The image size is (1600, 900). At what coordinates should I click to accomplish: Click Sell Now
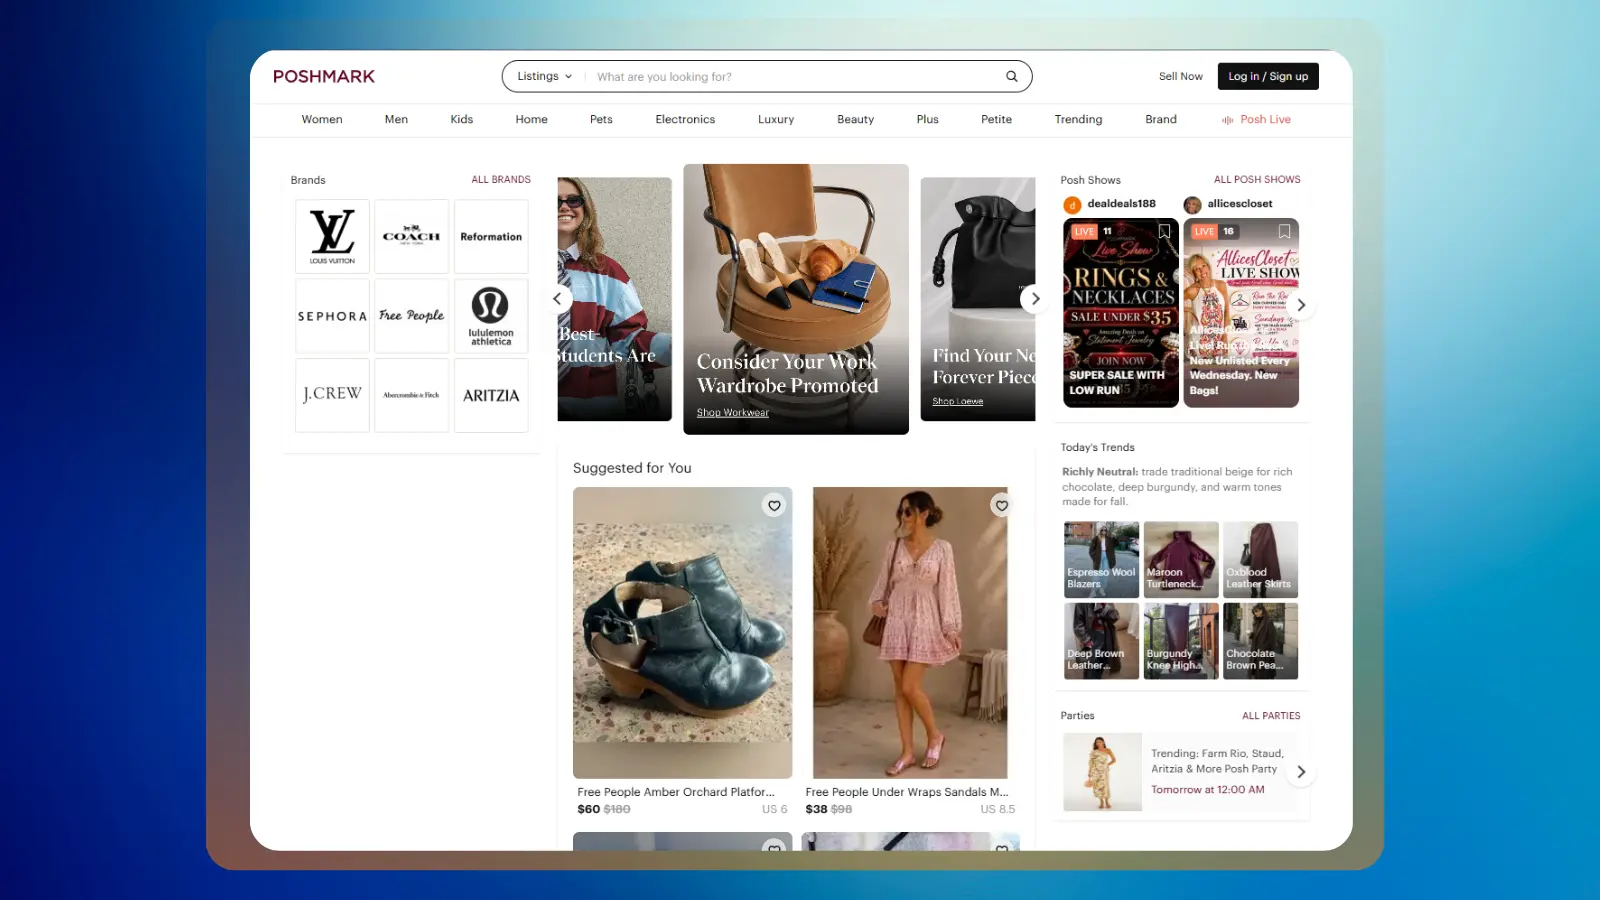point(1181,76)
